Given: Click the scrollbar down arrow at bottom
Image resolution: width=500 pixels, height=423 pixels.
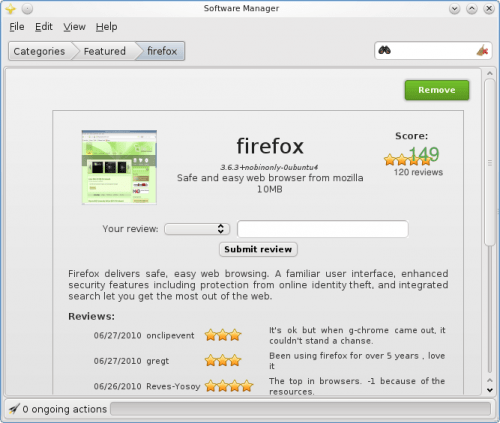Looking at the screenshot, I should coord(490,390).
